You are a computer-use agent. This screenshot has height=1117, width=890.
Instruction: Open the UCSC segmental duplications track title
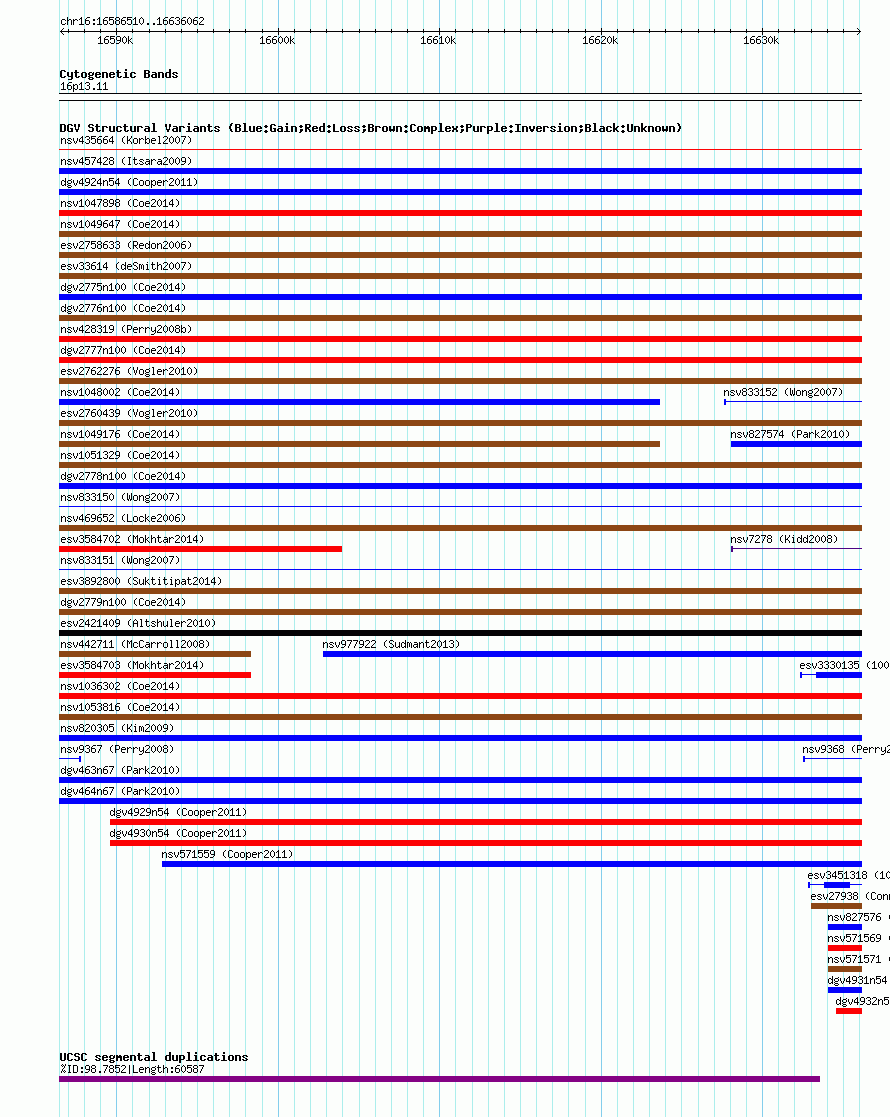click(x=154, y=1057)
